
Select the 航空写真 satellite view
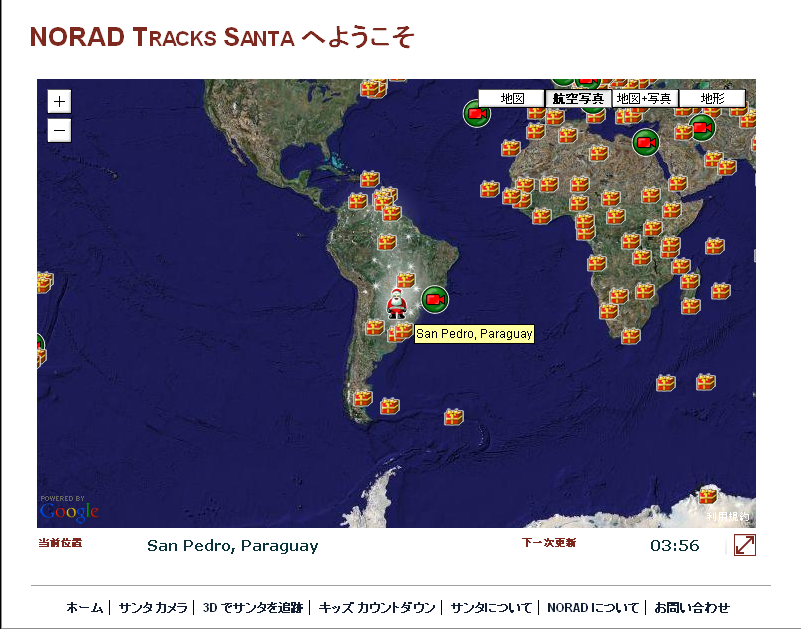578,98
